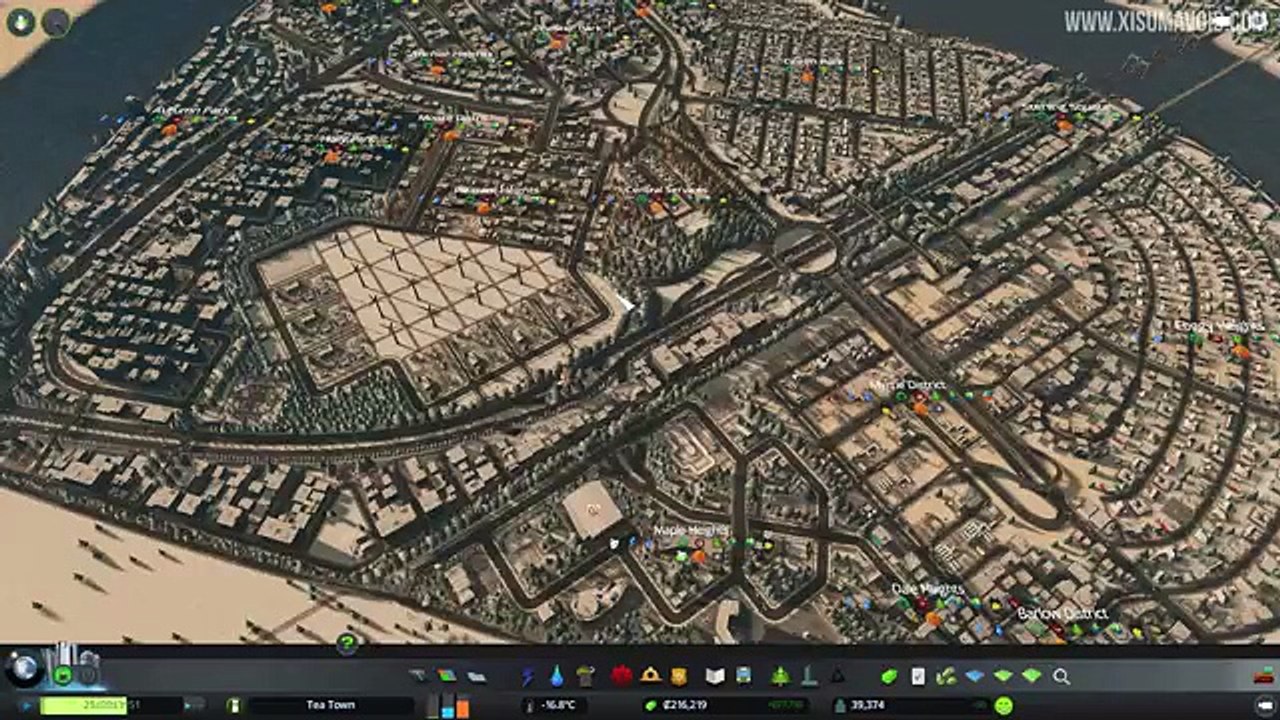Open the city information icon beside Tea Town
Image resolution: width=1280 pixels, height=720 pixels.
point(234,705)
